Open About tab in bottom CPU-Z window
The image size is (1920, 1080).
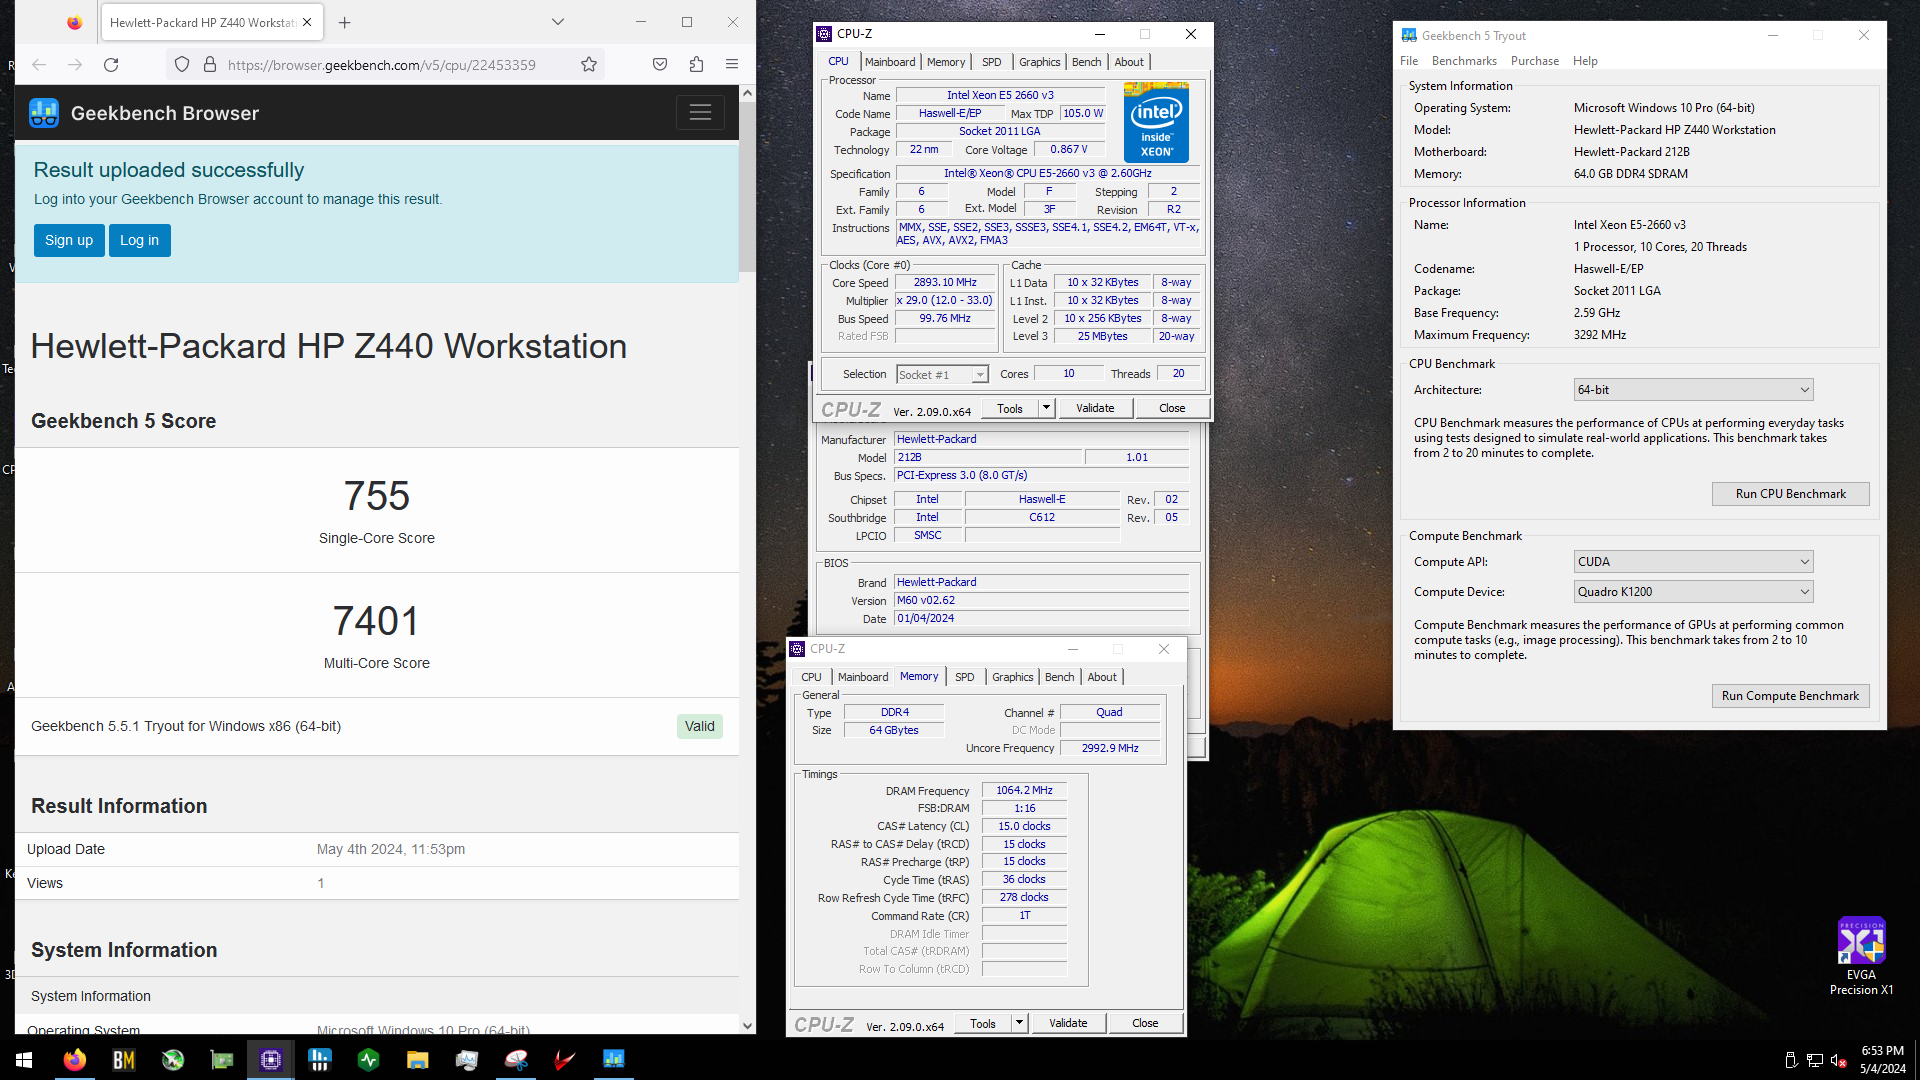click(x=1102, y=677)
